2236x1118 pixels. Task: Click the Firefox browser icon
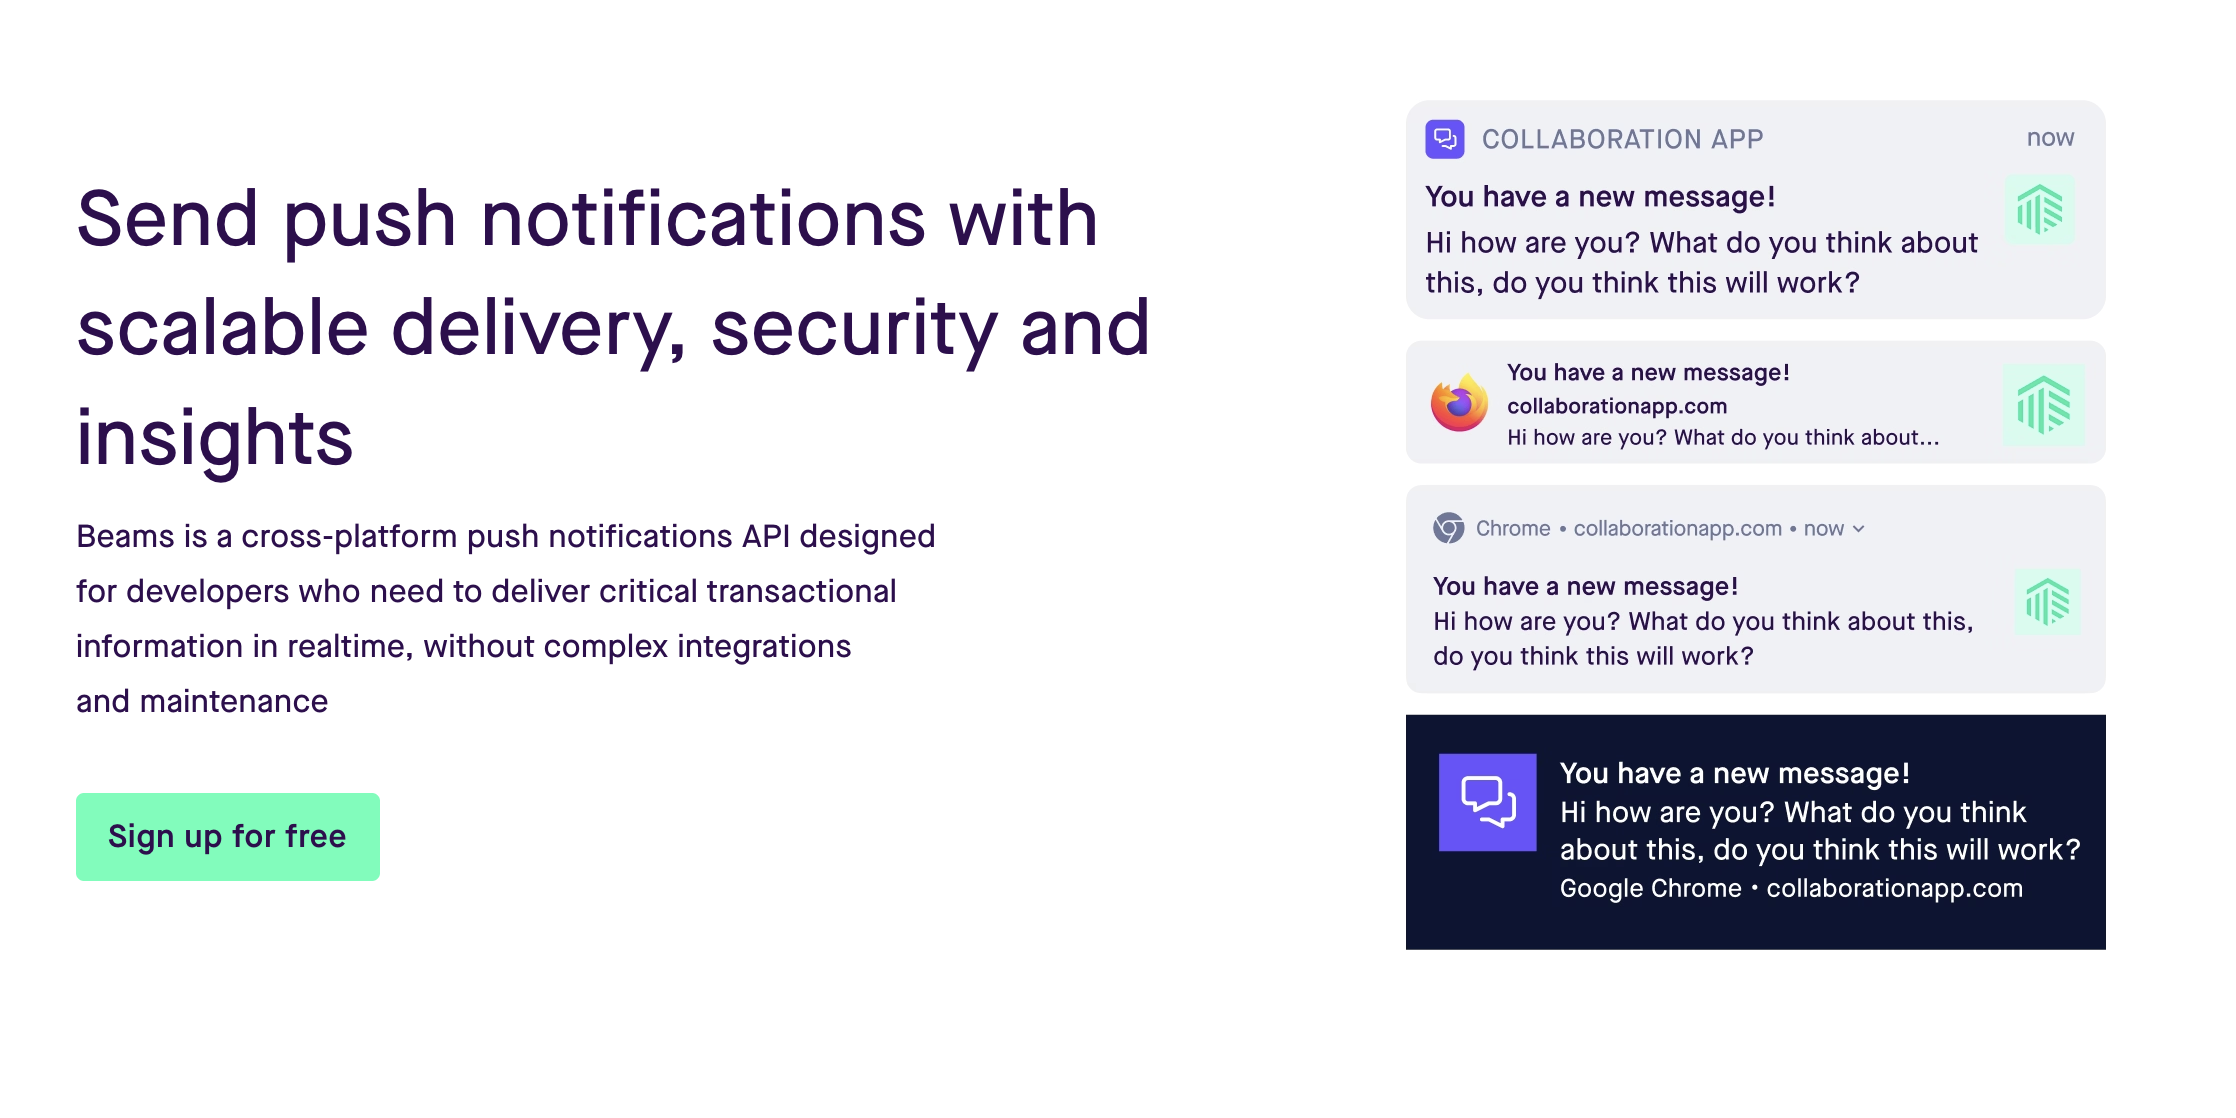click(x=1459, y=403)
